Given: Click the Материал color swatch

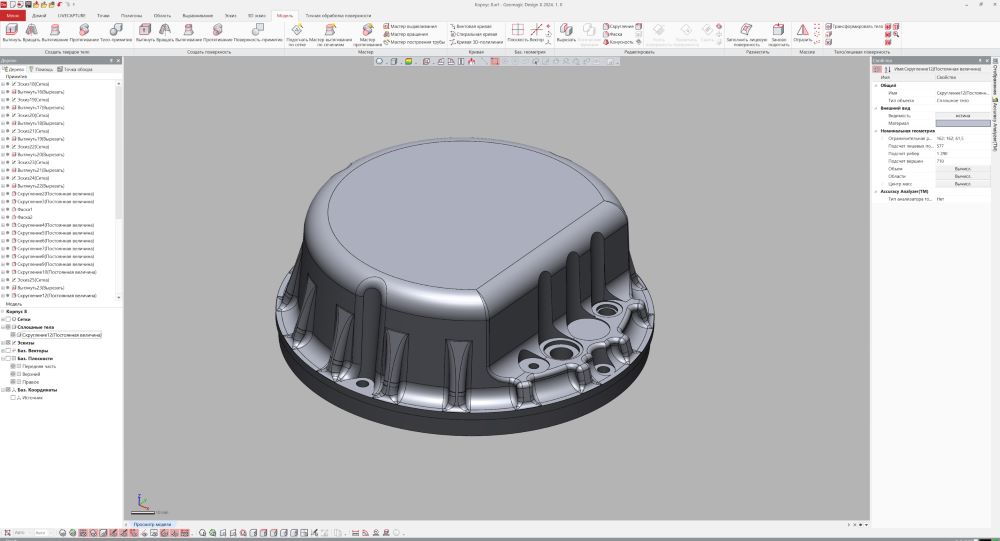Looking at the screenshot, I should click(962, 123).
